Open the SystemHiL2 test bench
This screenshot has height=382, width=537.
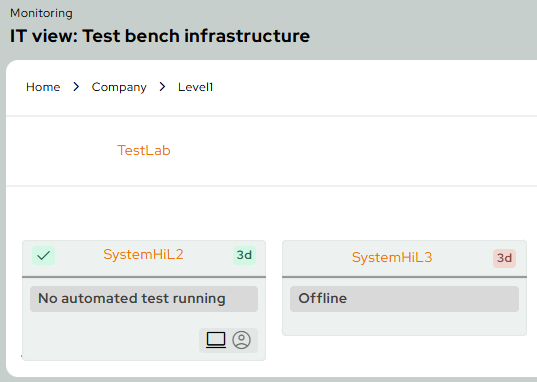coord(143,255)
